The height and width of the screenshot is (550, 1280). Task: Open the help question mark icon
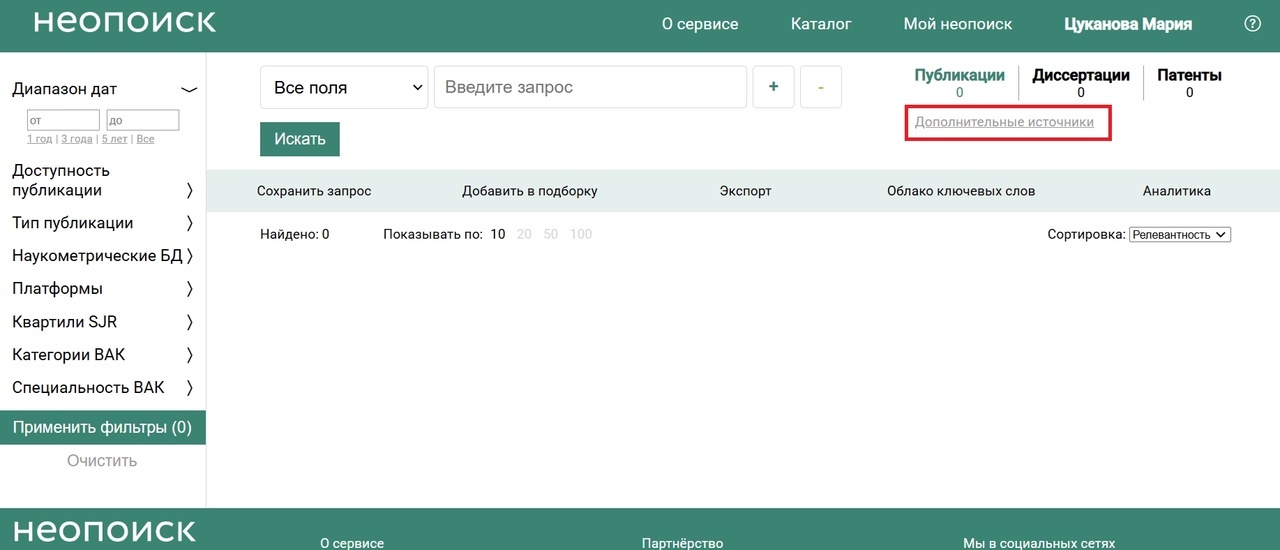[1252, 24]
